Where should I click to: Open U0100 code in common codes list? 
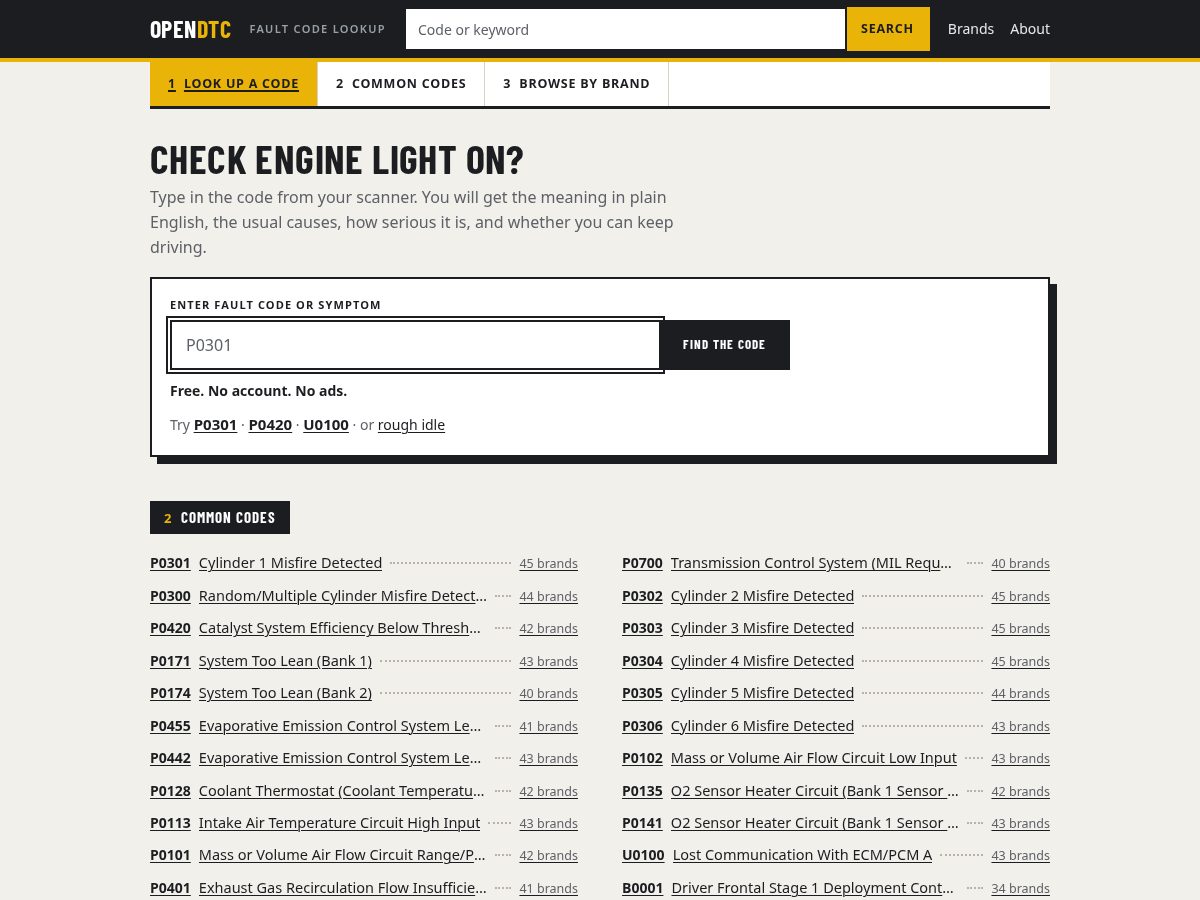click(643, 855)
